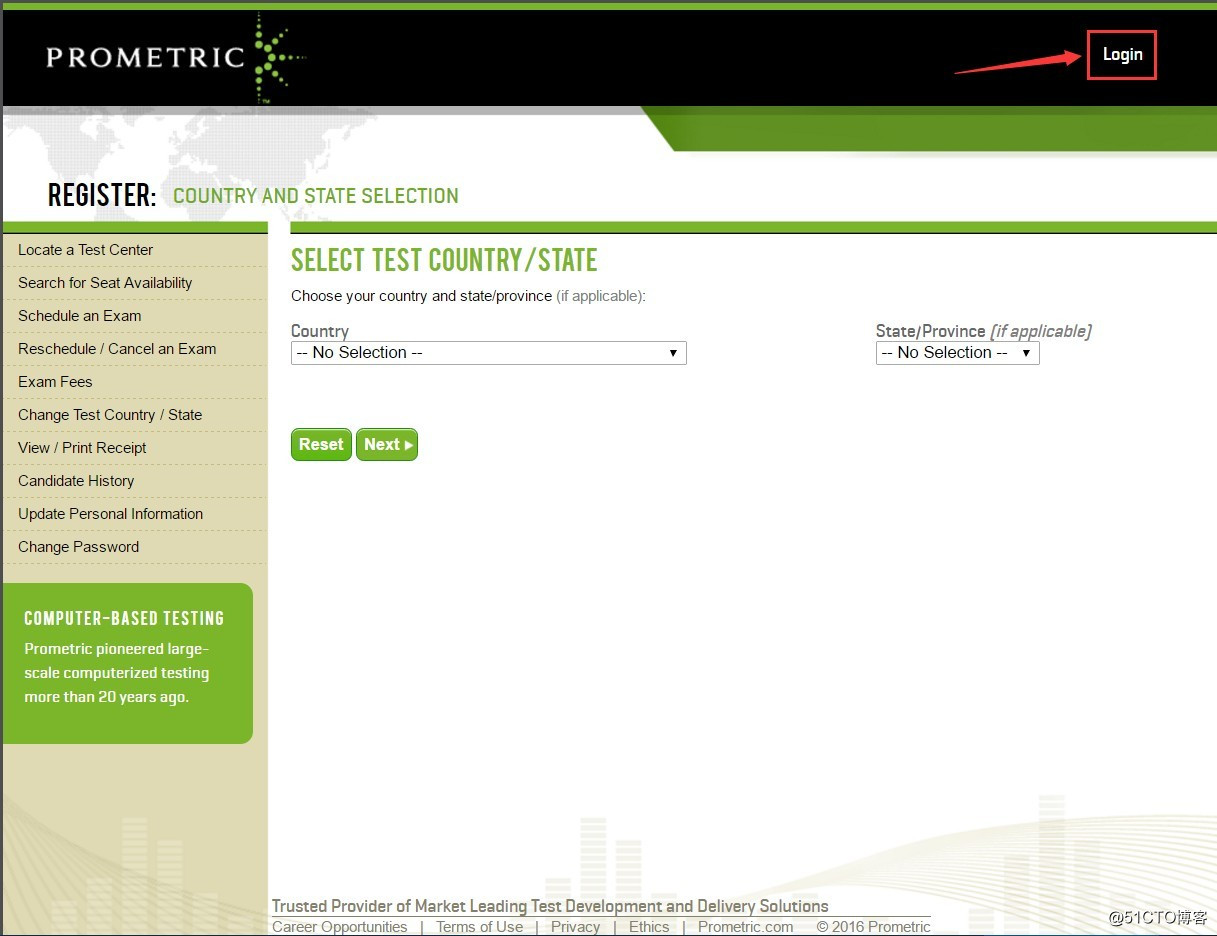The width and height of the screenshot is (1217, 936).
Task: Select Search for Seat Availability
Action: pos(105,283)
